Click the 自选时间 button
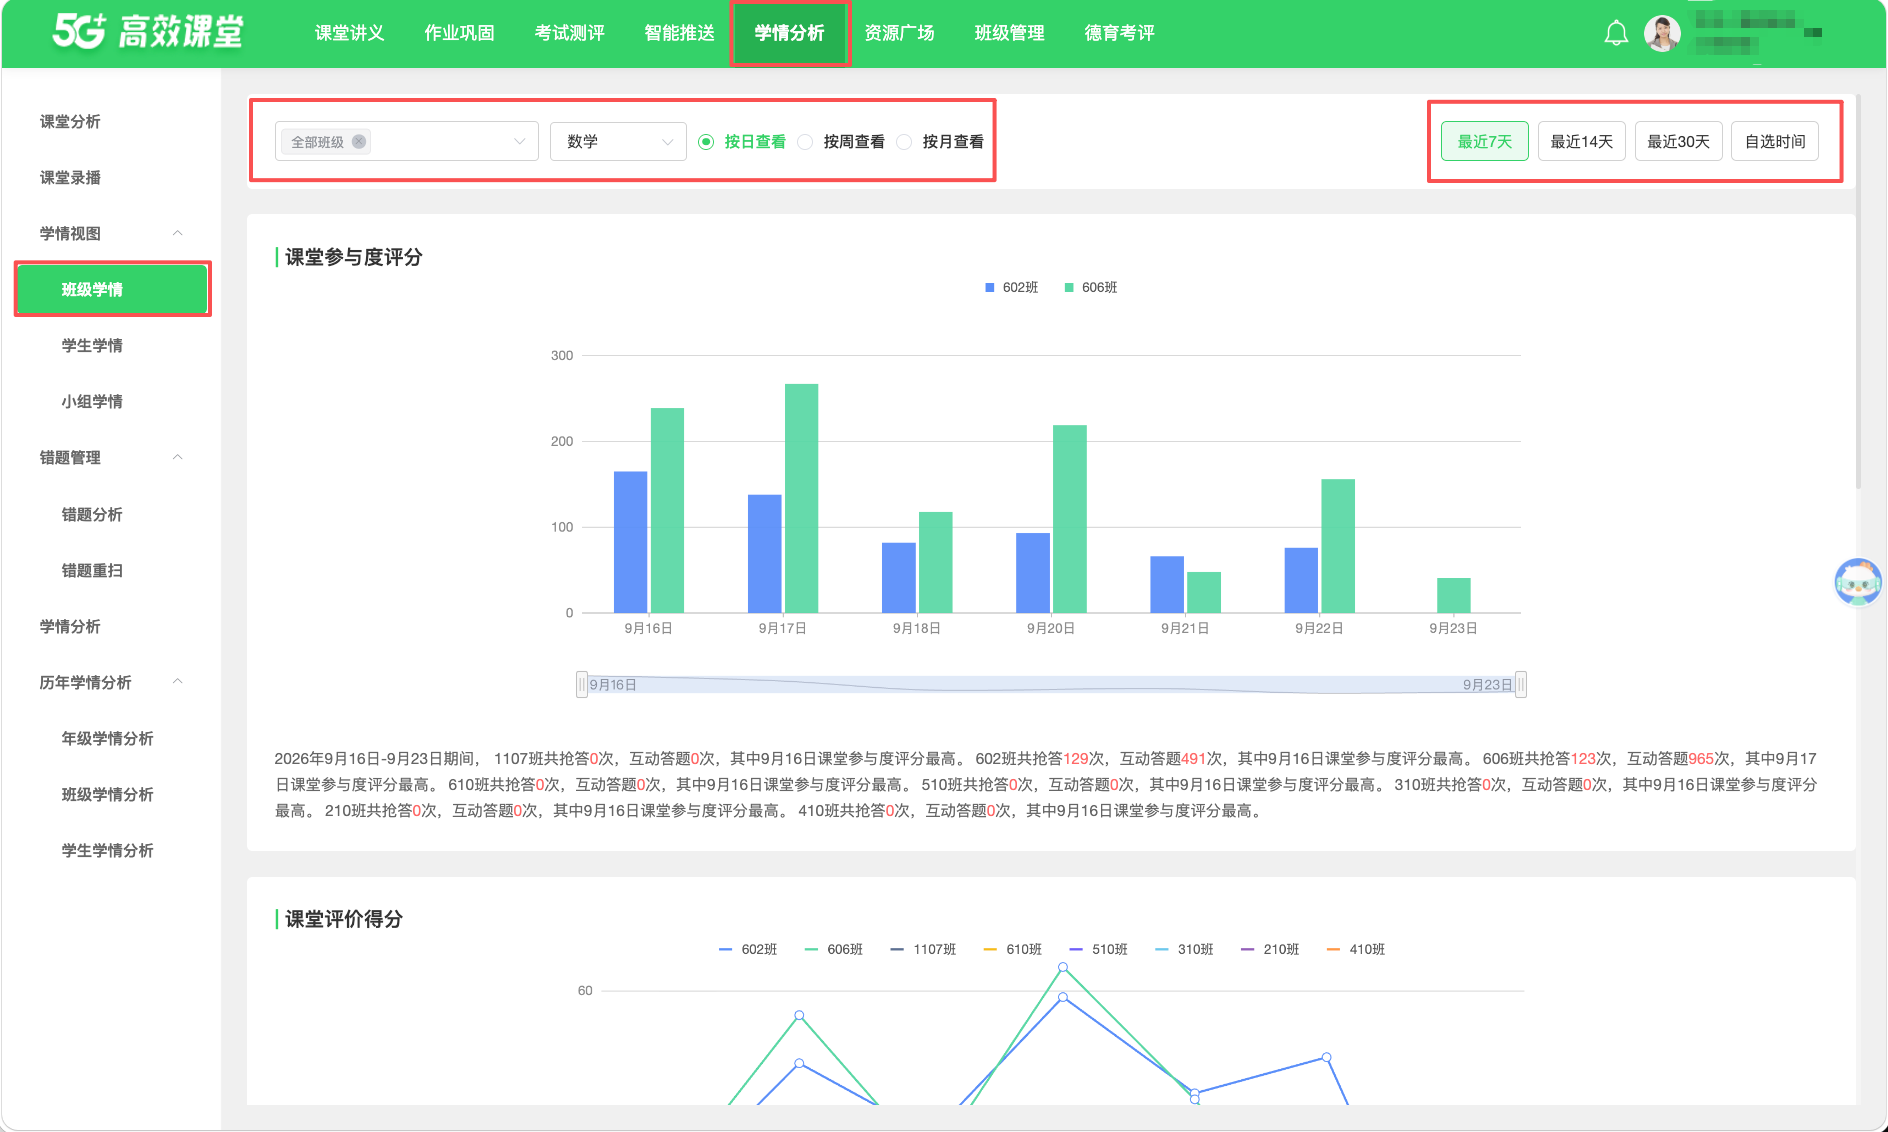This screenshot has height=1132, width=1888. point(1775,141)
